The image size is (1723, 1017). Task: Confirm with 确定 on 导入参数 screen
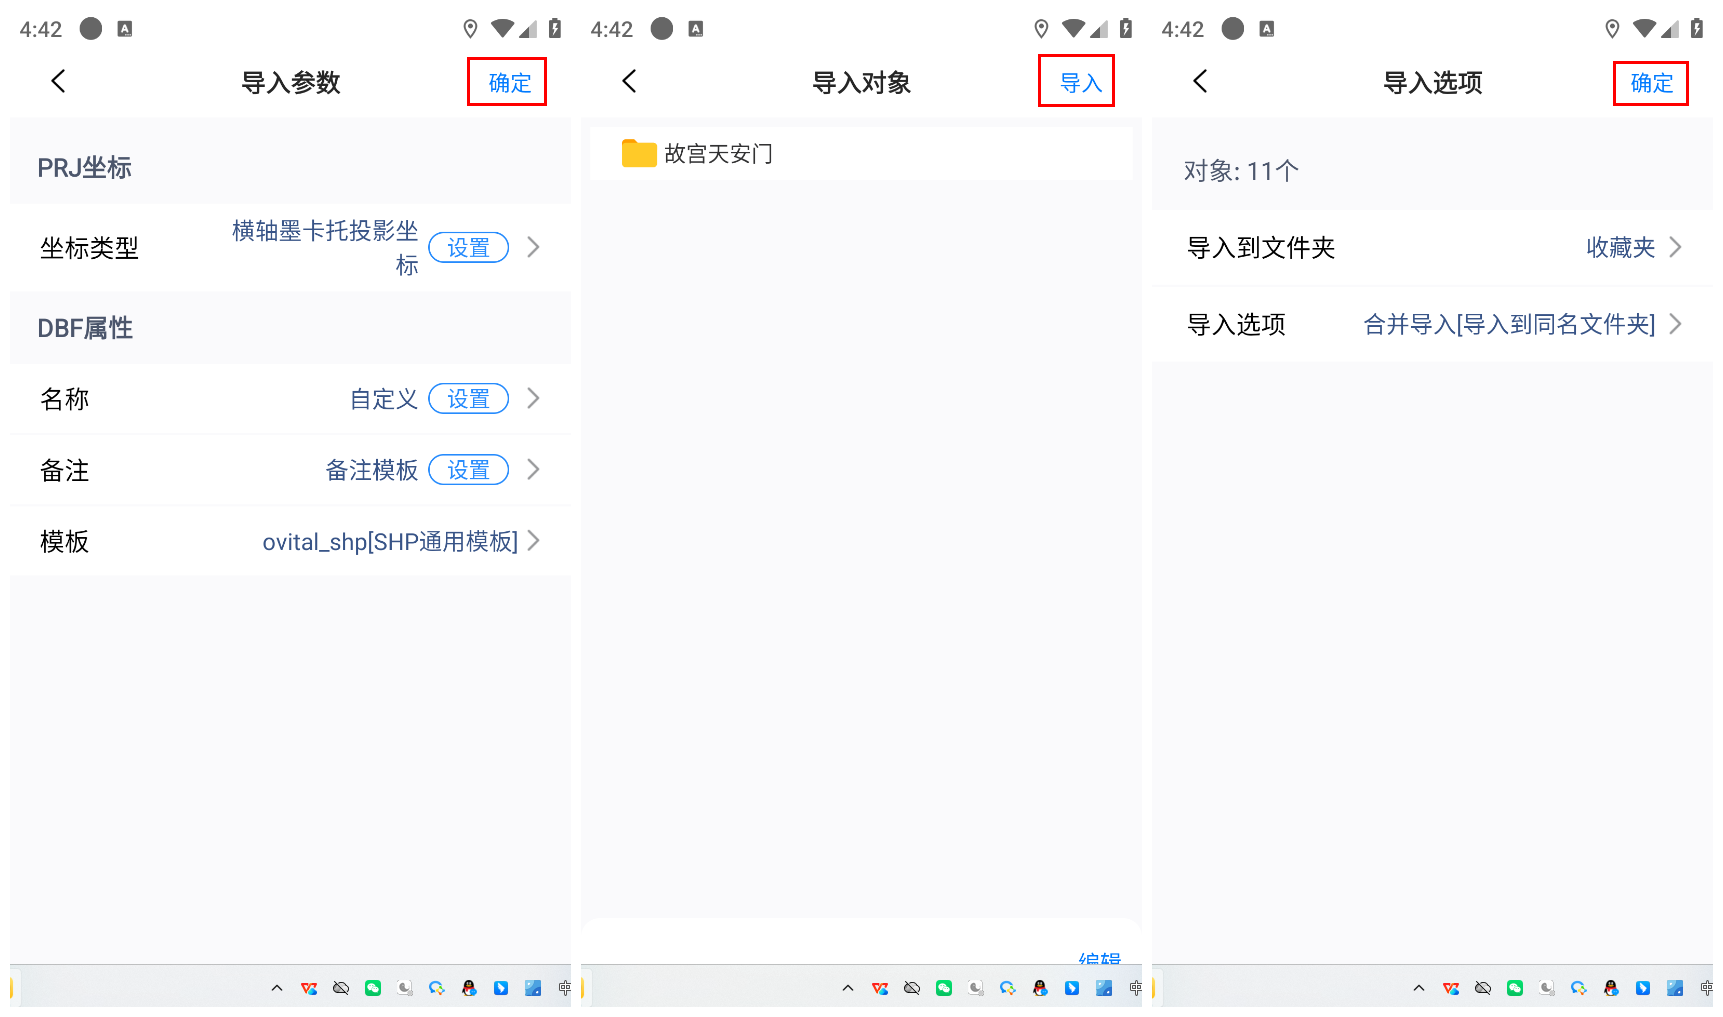pyautogui.click(x=509, y=82)
